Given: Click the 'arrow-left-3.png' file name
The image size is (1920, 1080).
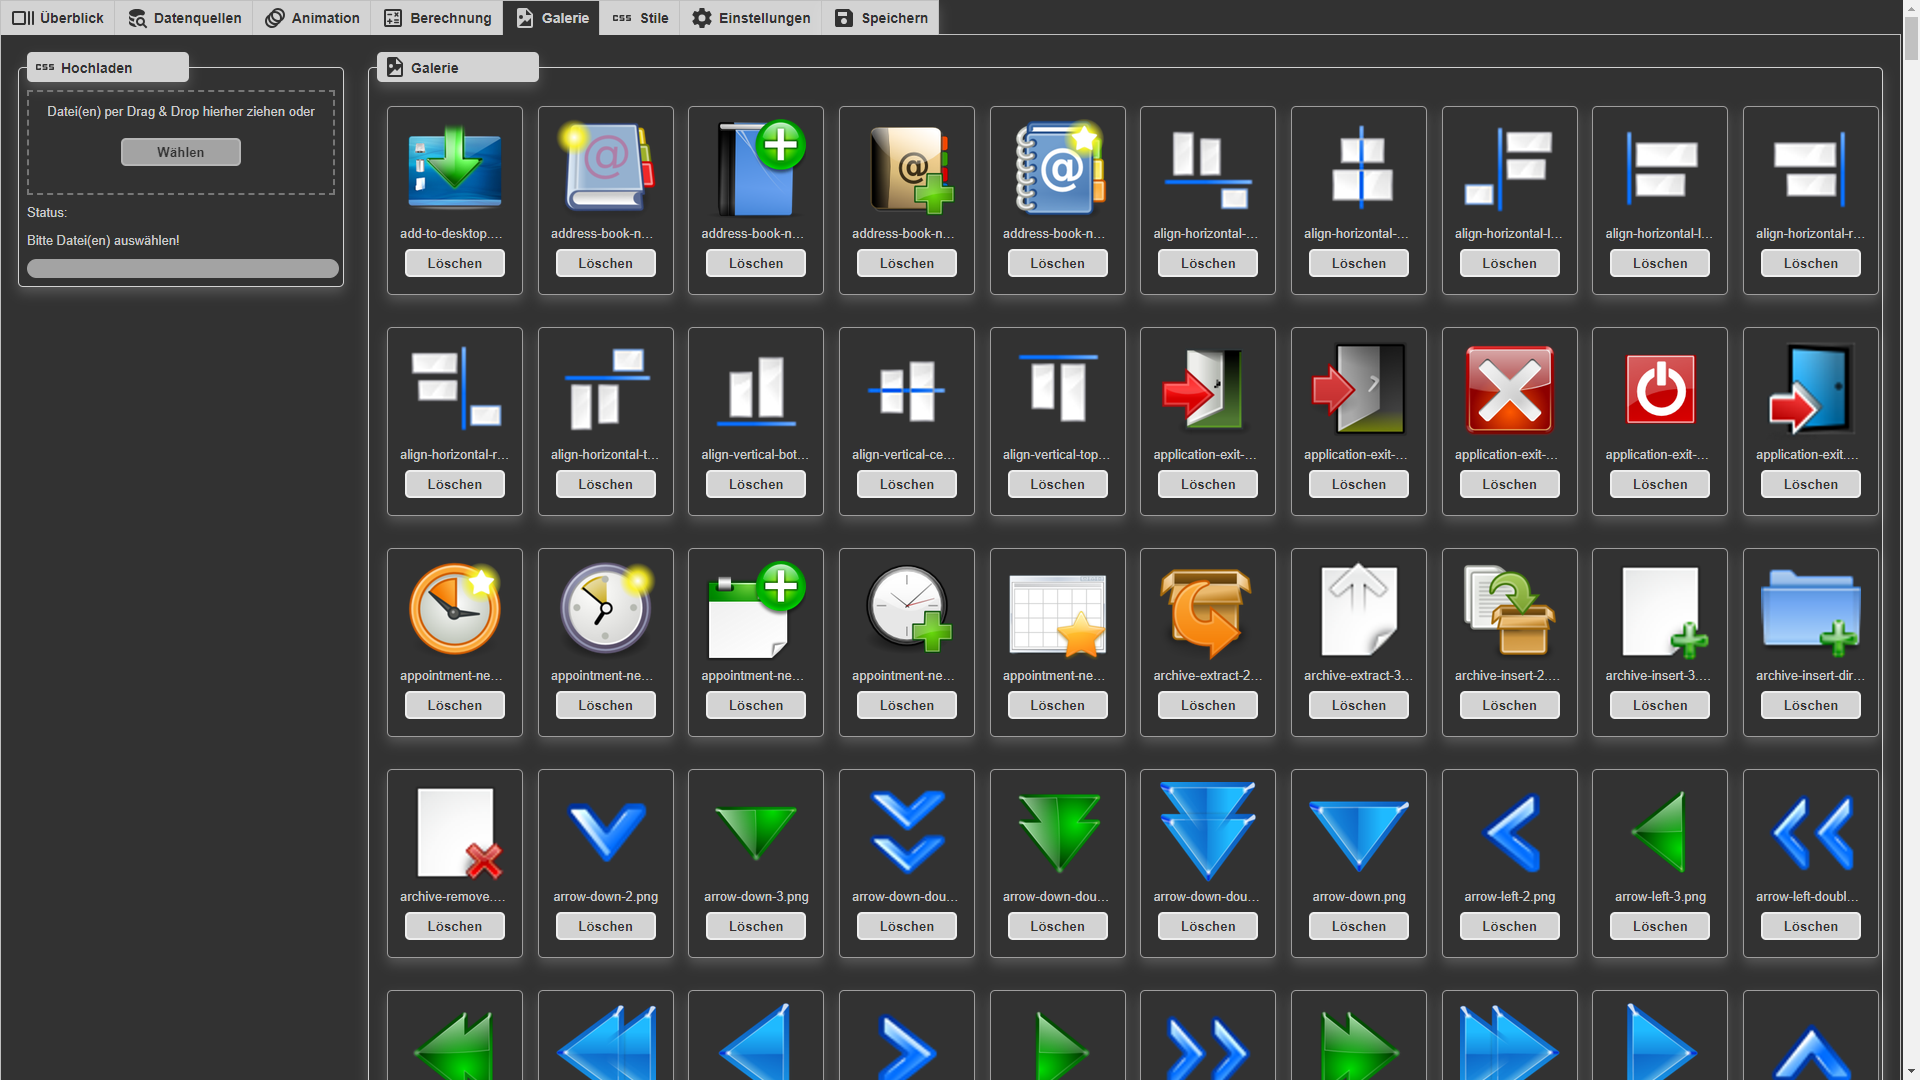Looking at the screenshot, I should (x=1660, y=896).
